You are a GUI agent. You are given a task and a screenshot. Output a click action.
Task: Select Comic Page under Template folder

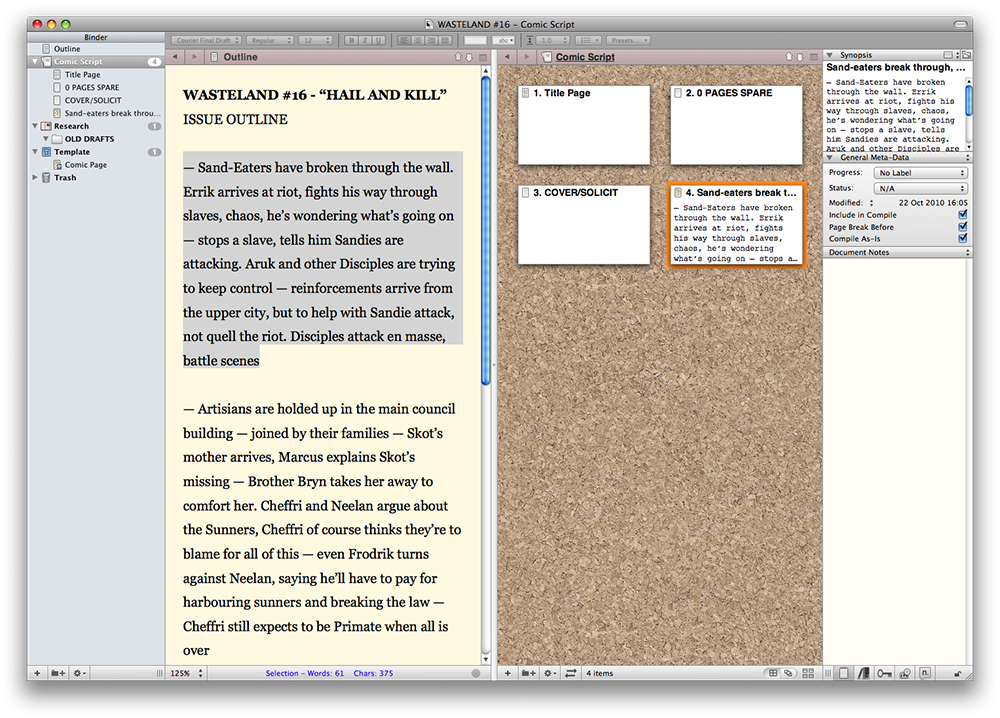(85, 165)
